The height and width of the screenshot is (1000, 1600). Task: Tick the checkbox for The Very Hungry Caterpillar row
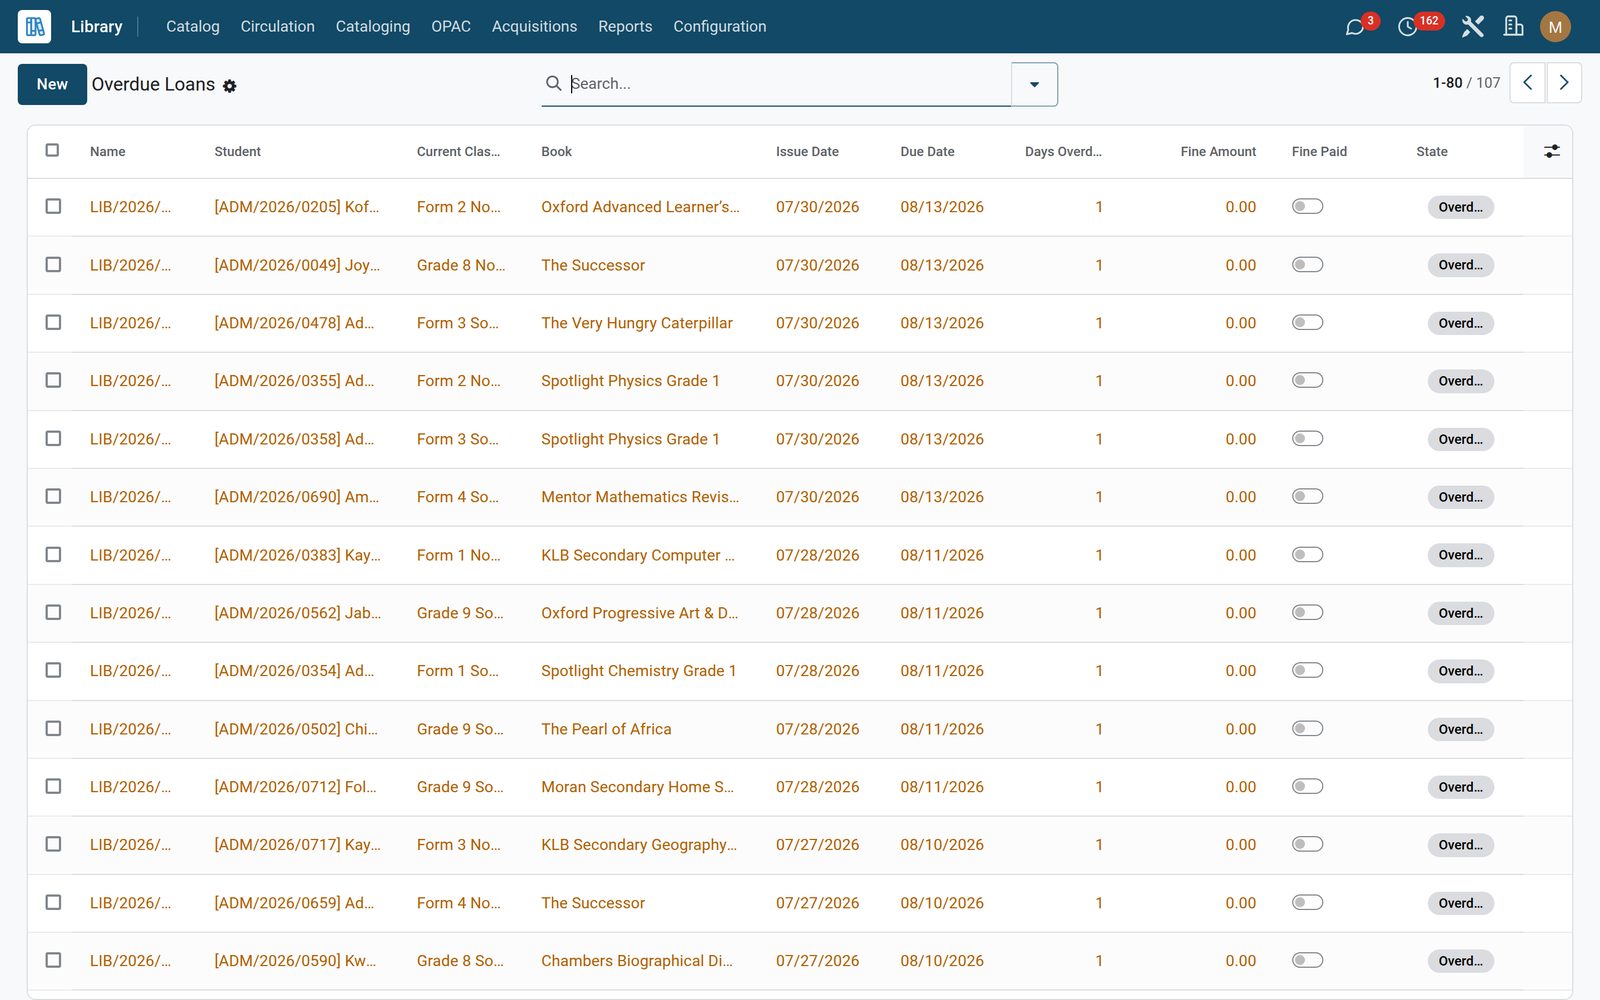(x=53, y=322)
